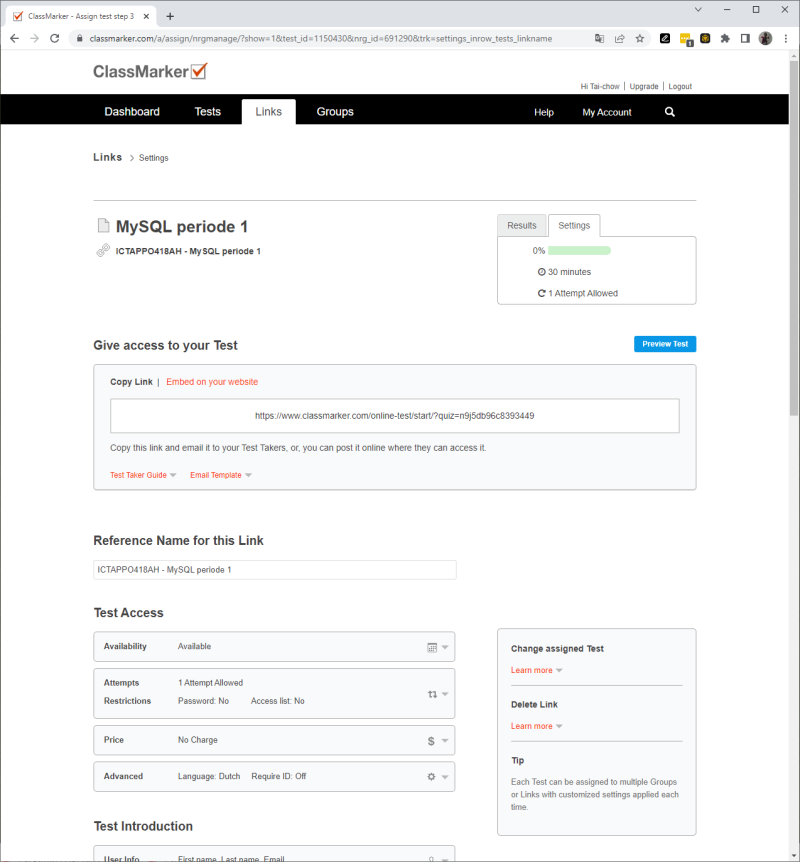Click the Upgrade link

click(x=643, y=86)
